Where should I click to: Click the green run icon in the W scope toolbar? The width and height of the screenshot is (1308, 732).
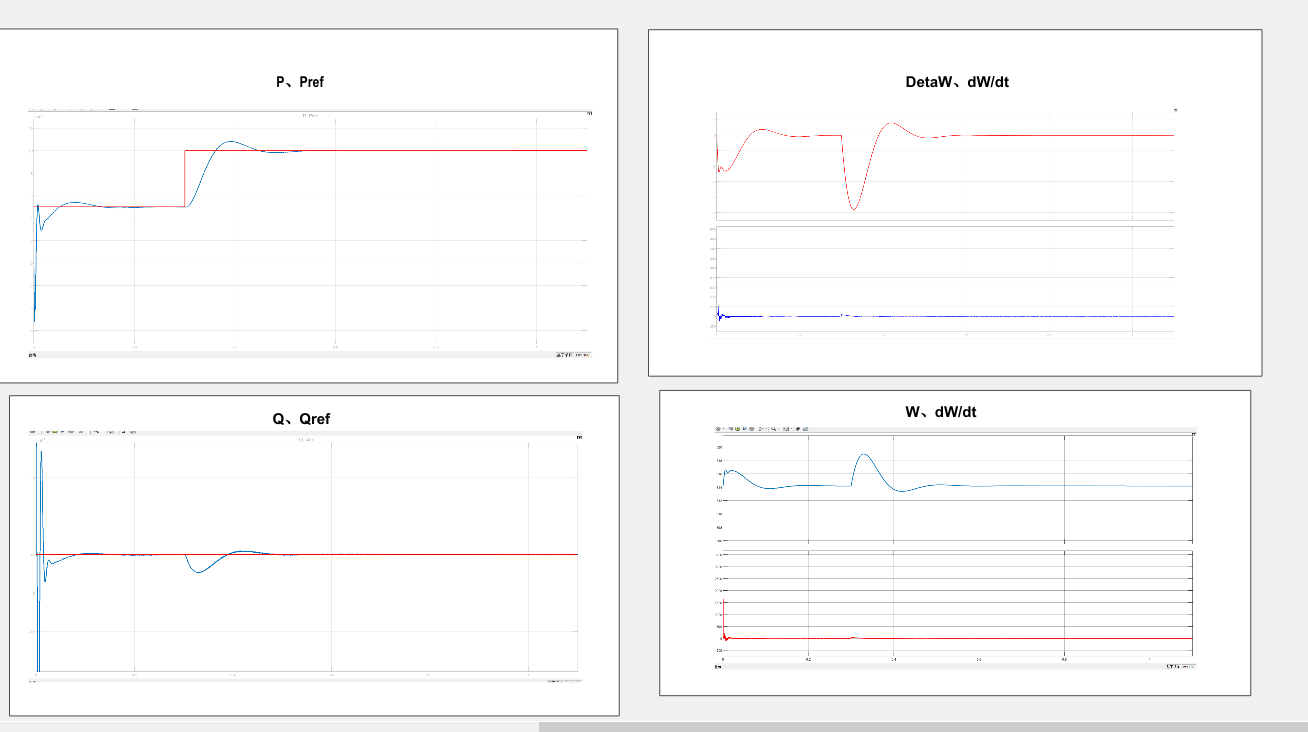pyautogui.click(x=737, y=429)
